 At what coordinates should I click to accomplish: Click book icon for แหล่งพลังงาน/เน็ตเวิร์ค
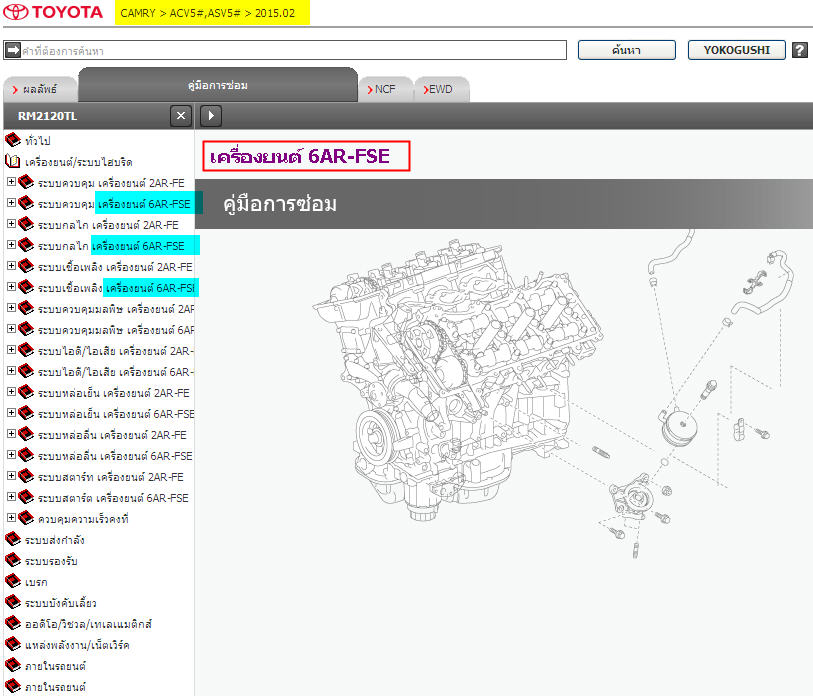coord(12,644)
